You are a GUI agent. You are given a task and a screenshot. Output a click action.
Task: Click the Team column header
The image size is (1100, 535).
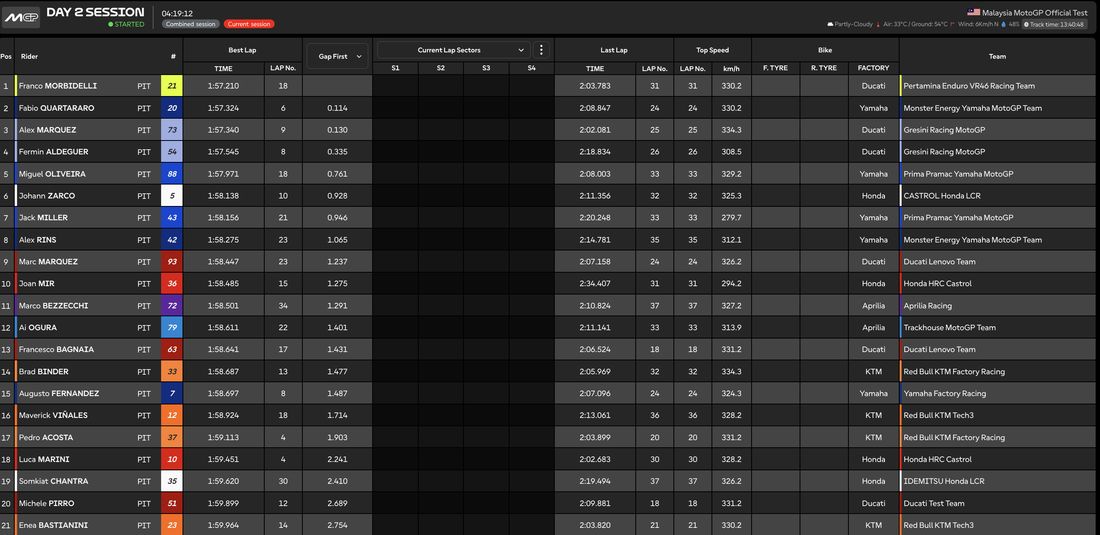998,56
